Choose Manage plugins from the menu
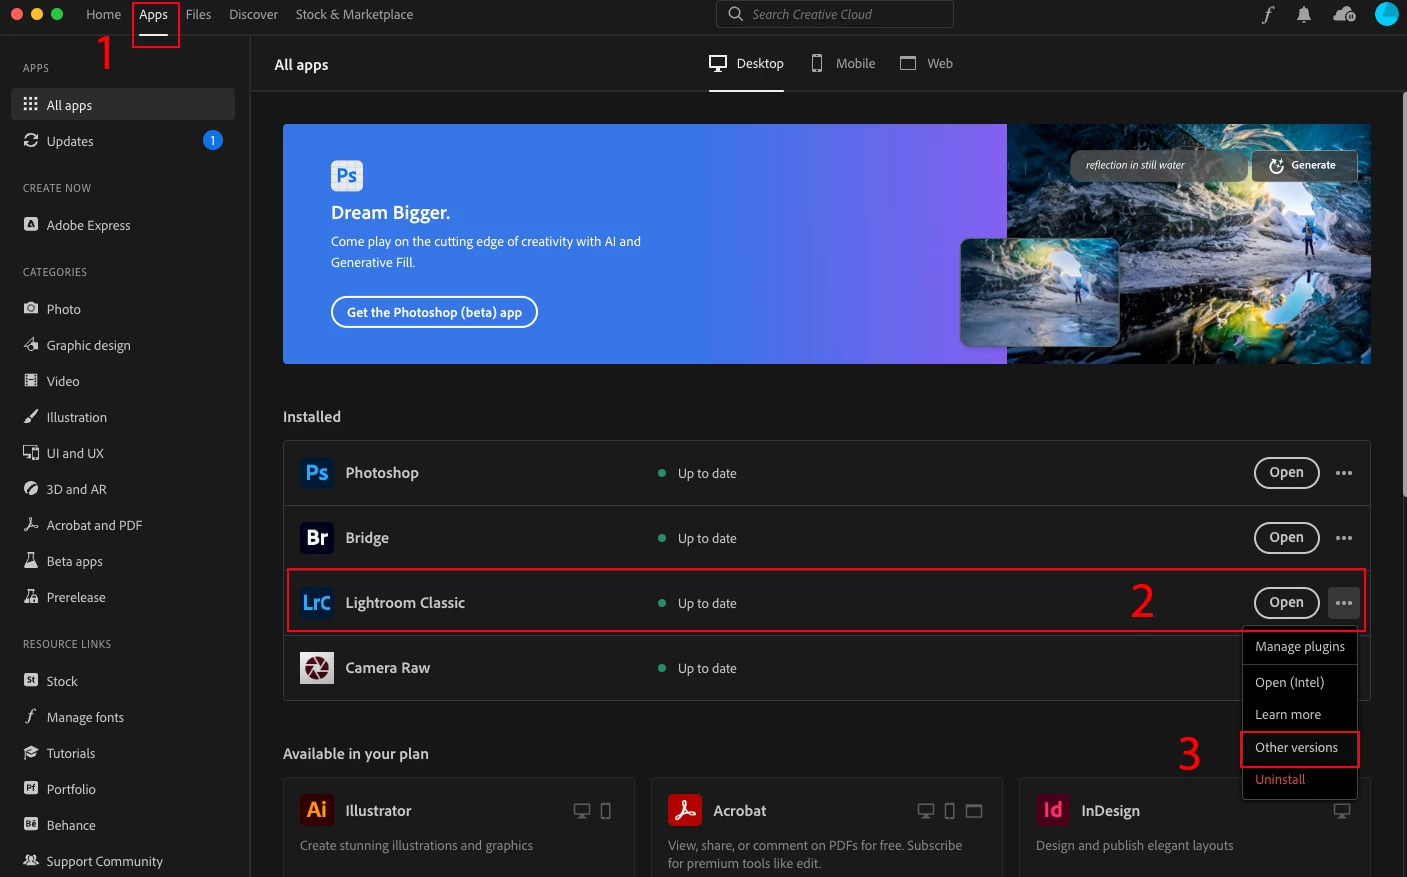Screen dimensions: 1407x877 (1300, 647)
